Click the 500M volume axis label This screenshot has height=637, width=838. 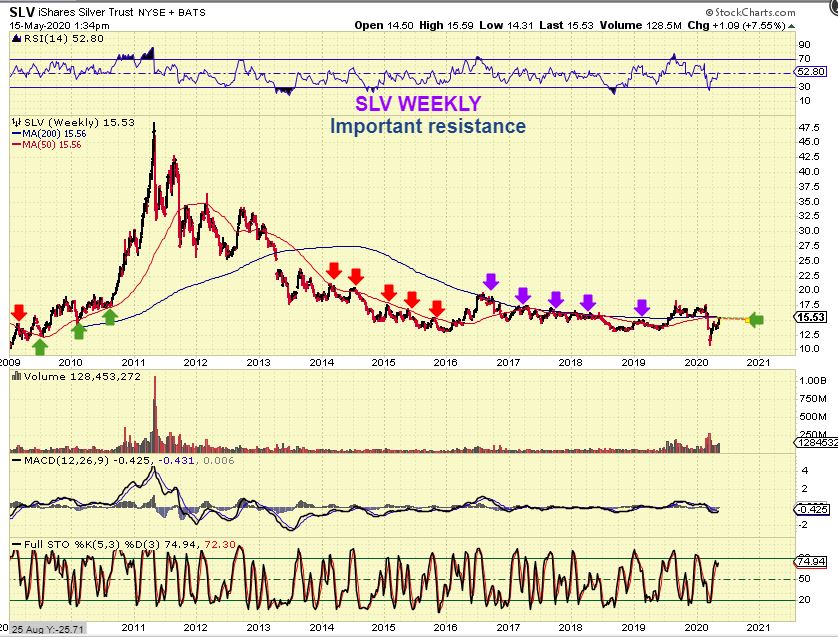pyautogui.click(x=813, y=417)
